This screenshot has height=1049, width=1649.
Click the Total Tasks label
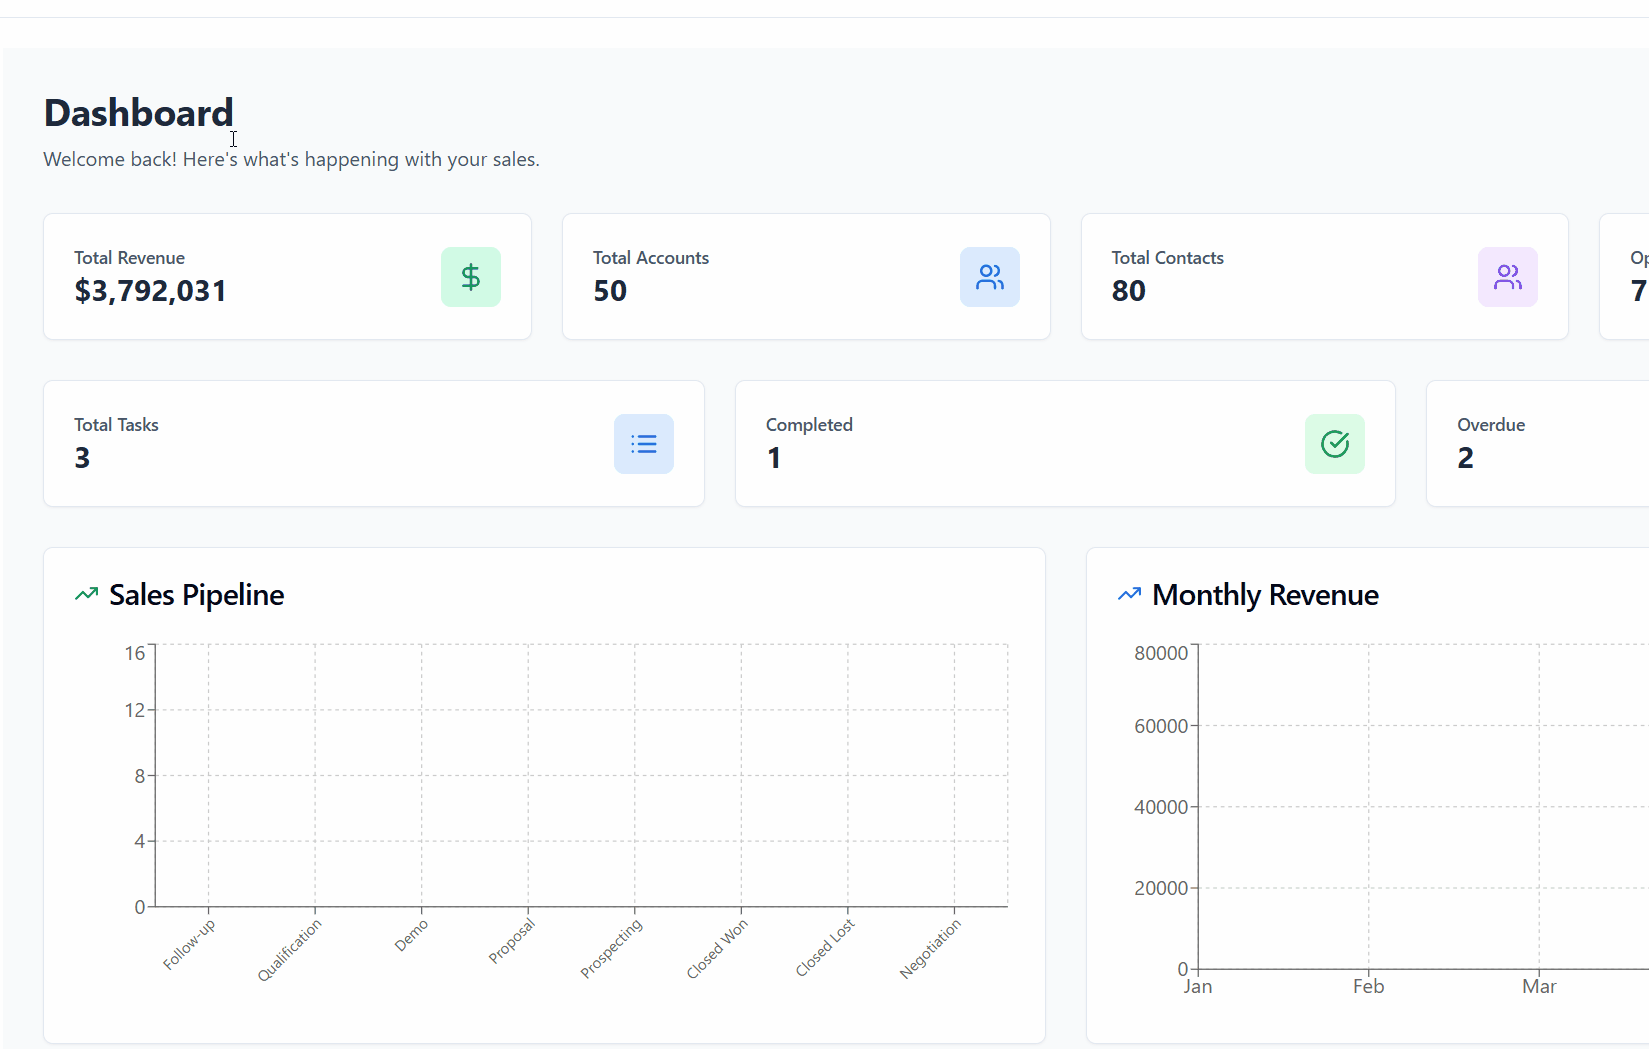pyautogui.click(x=116, y=425)
